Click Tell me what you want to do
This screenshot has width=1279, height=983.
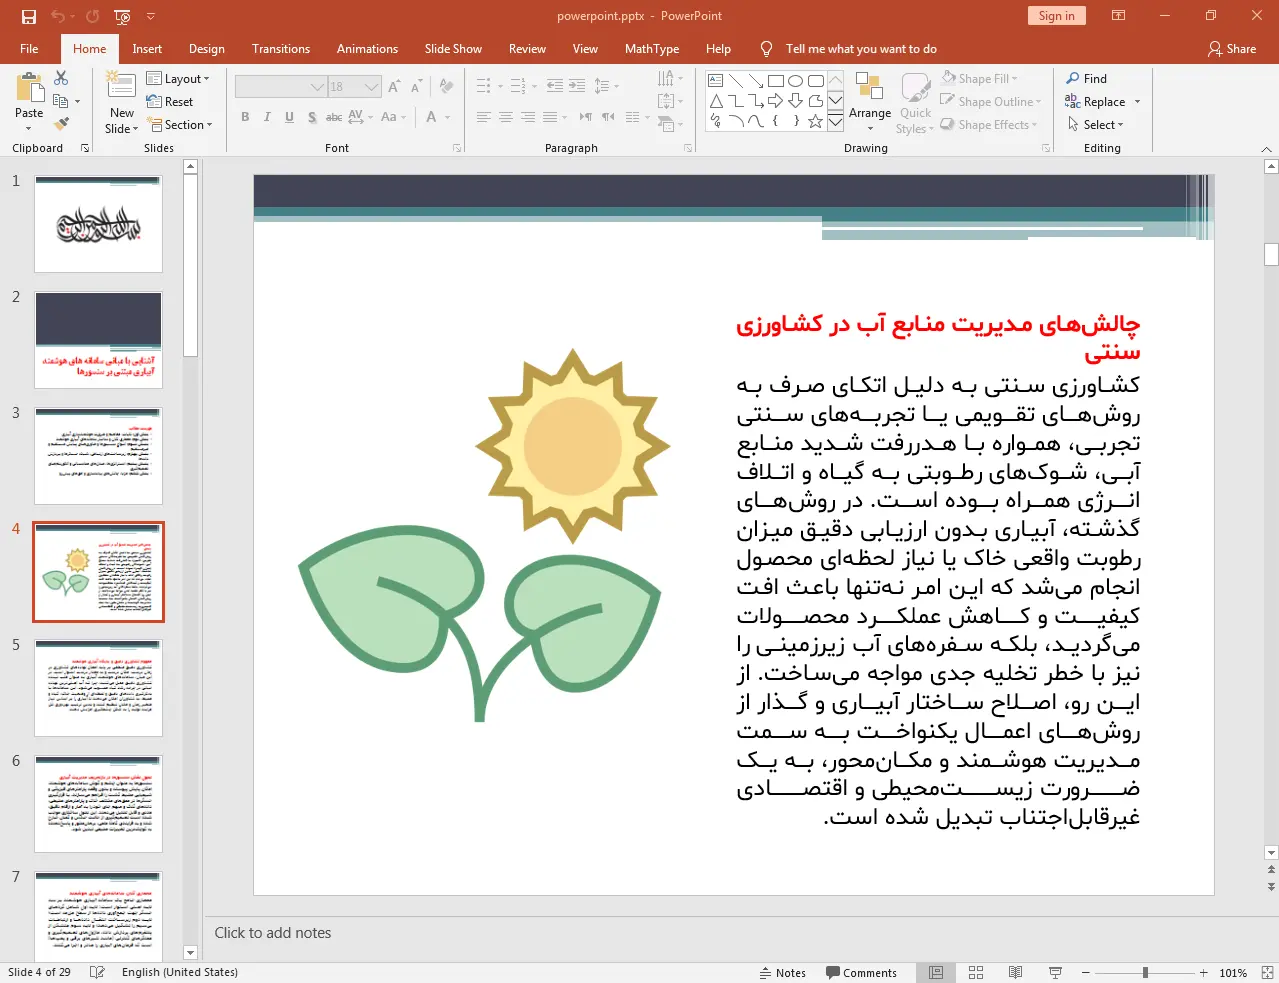tap(861, 48)
